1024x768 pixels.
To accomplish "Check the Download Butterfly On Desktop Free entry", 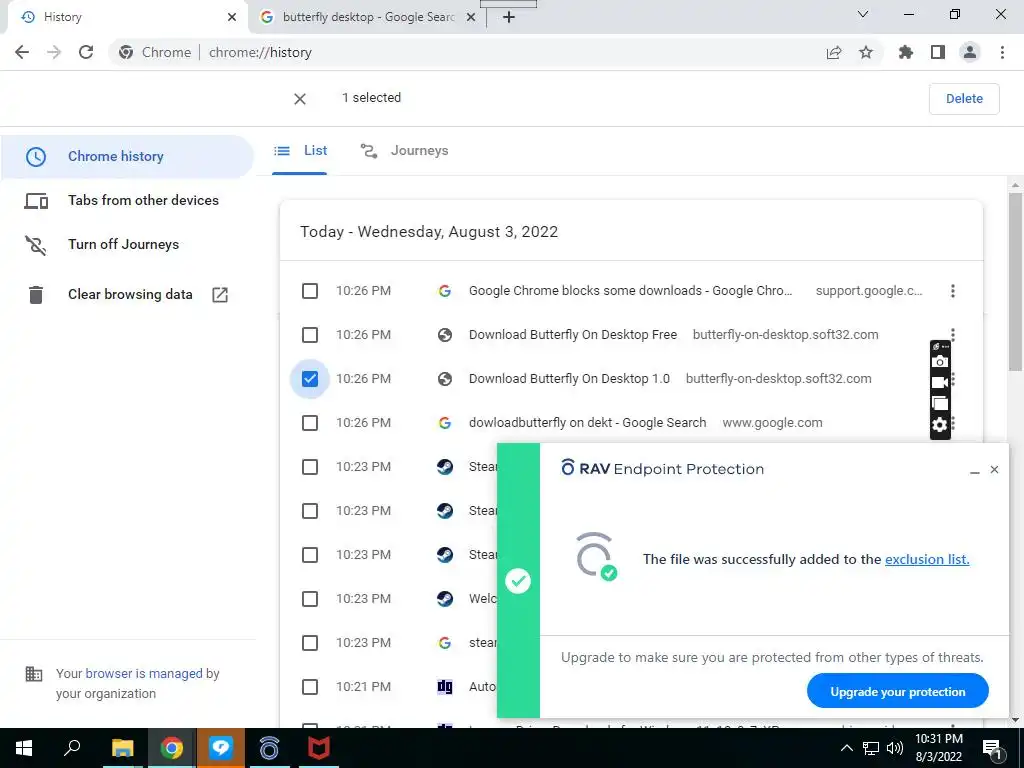I will 310,335.
